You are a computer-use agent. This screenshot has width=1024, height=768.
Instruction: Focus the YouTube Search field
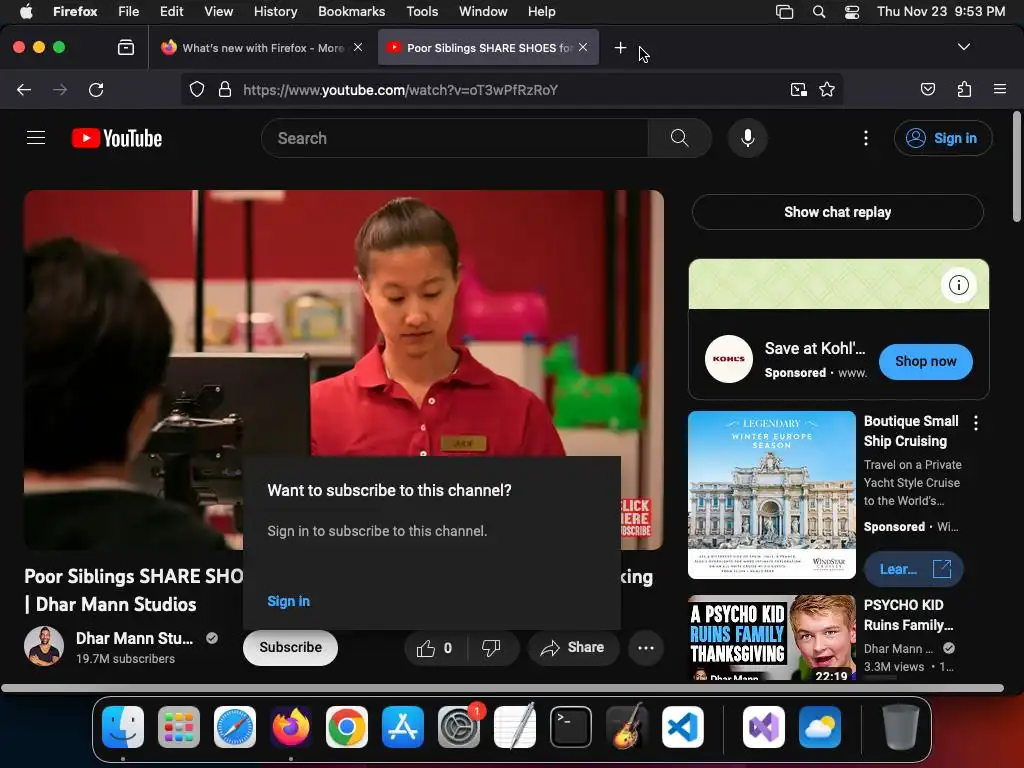pyautogui.click(x=455, y=138)
